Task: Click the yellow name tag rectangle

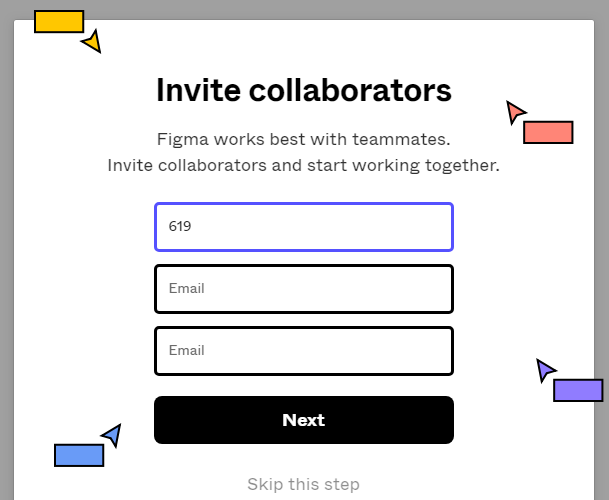Action: [x=58, y=21]
